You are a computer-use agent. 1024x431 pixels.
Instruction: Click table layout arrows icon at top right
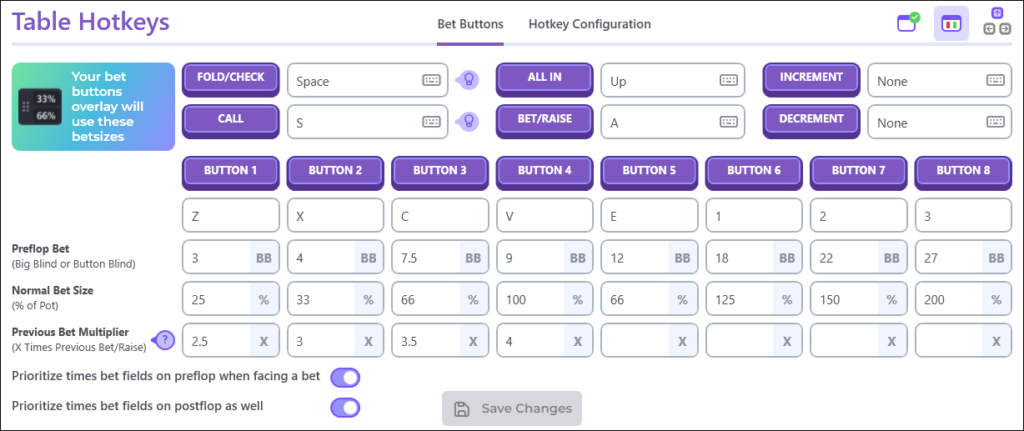pyautogui.click(x=997, y=22)
